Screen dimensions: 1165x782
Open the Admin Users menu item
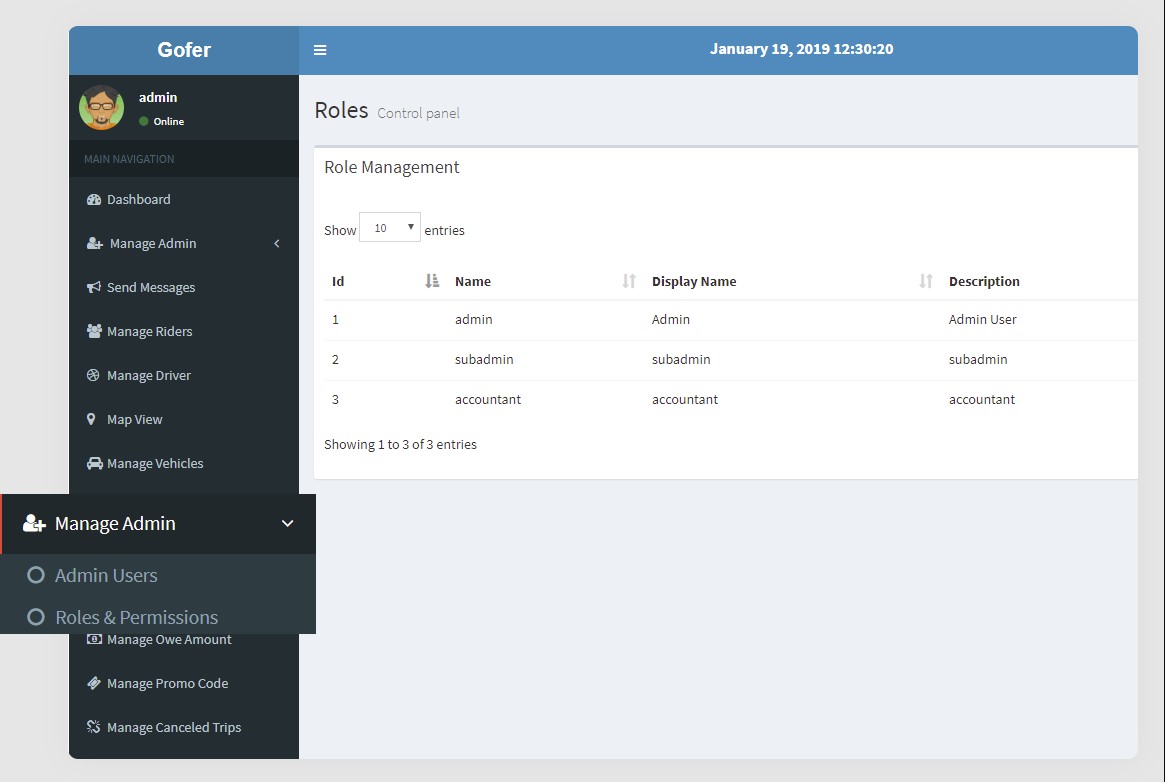pyautogui.click(x=105, y=575)
